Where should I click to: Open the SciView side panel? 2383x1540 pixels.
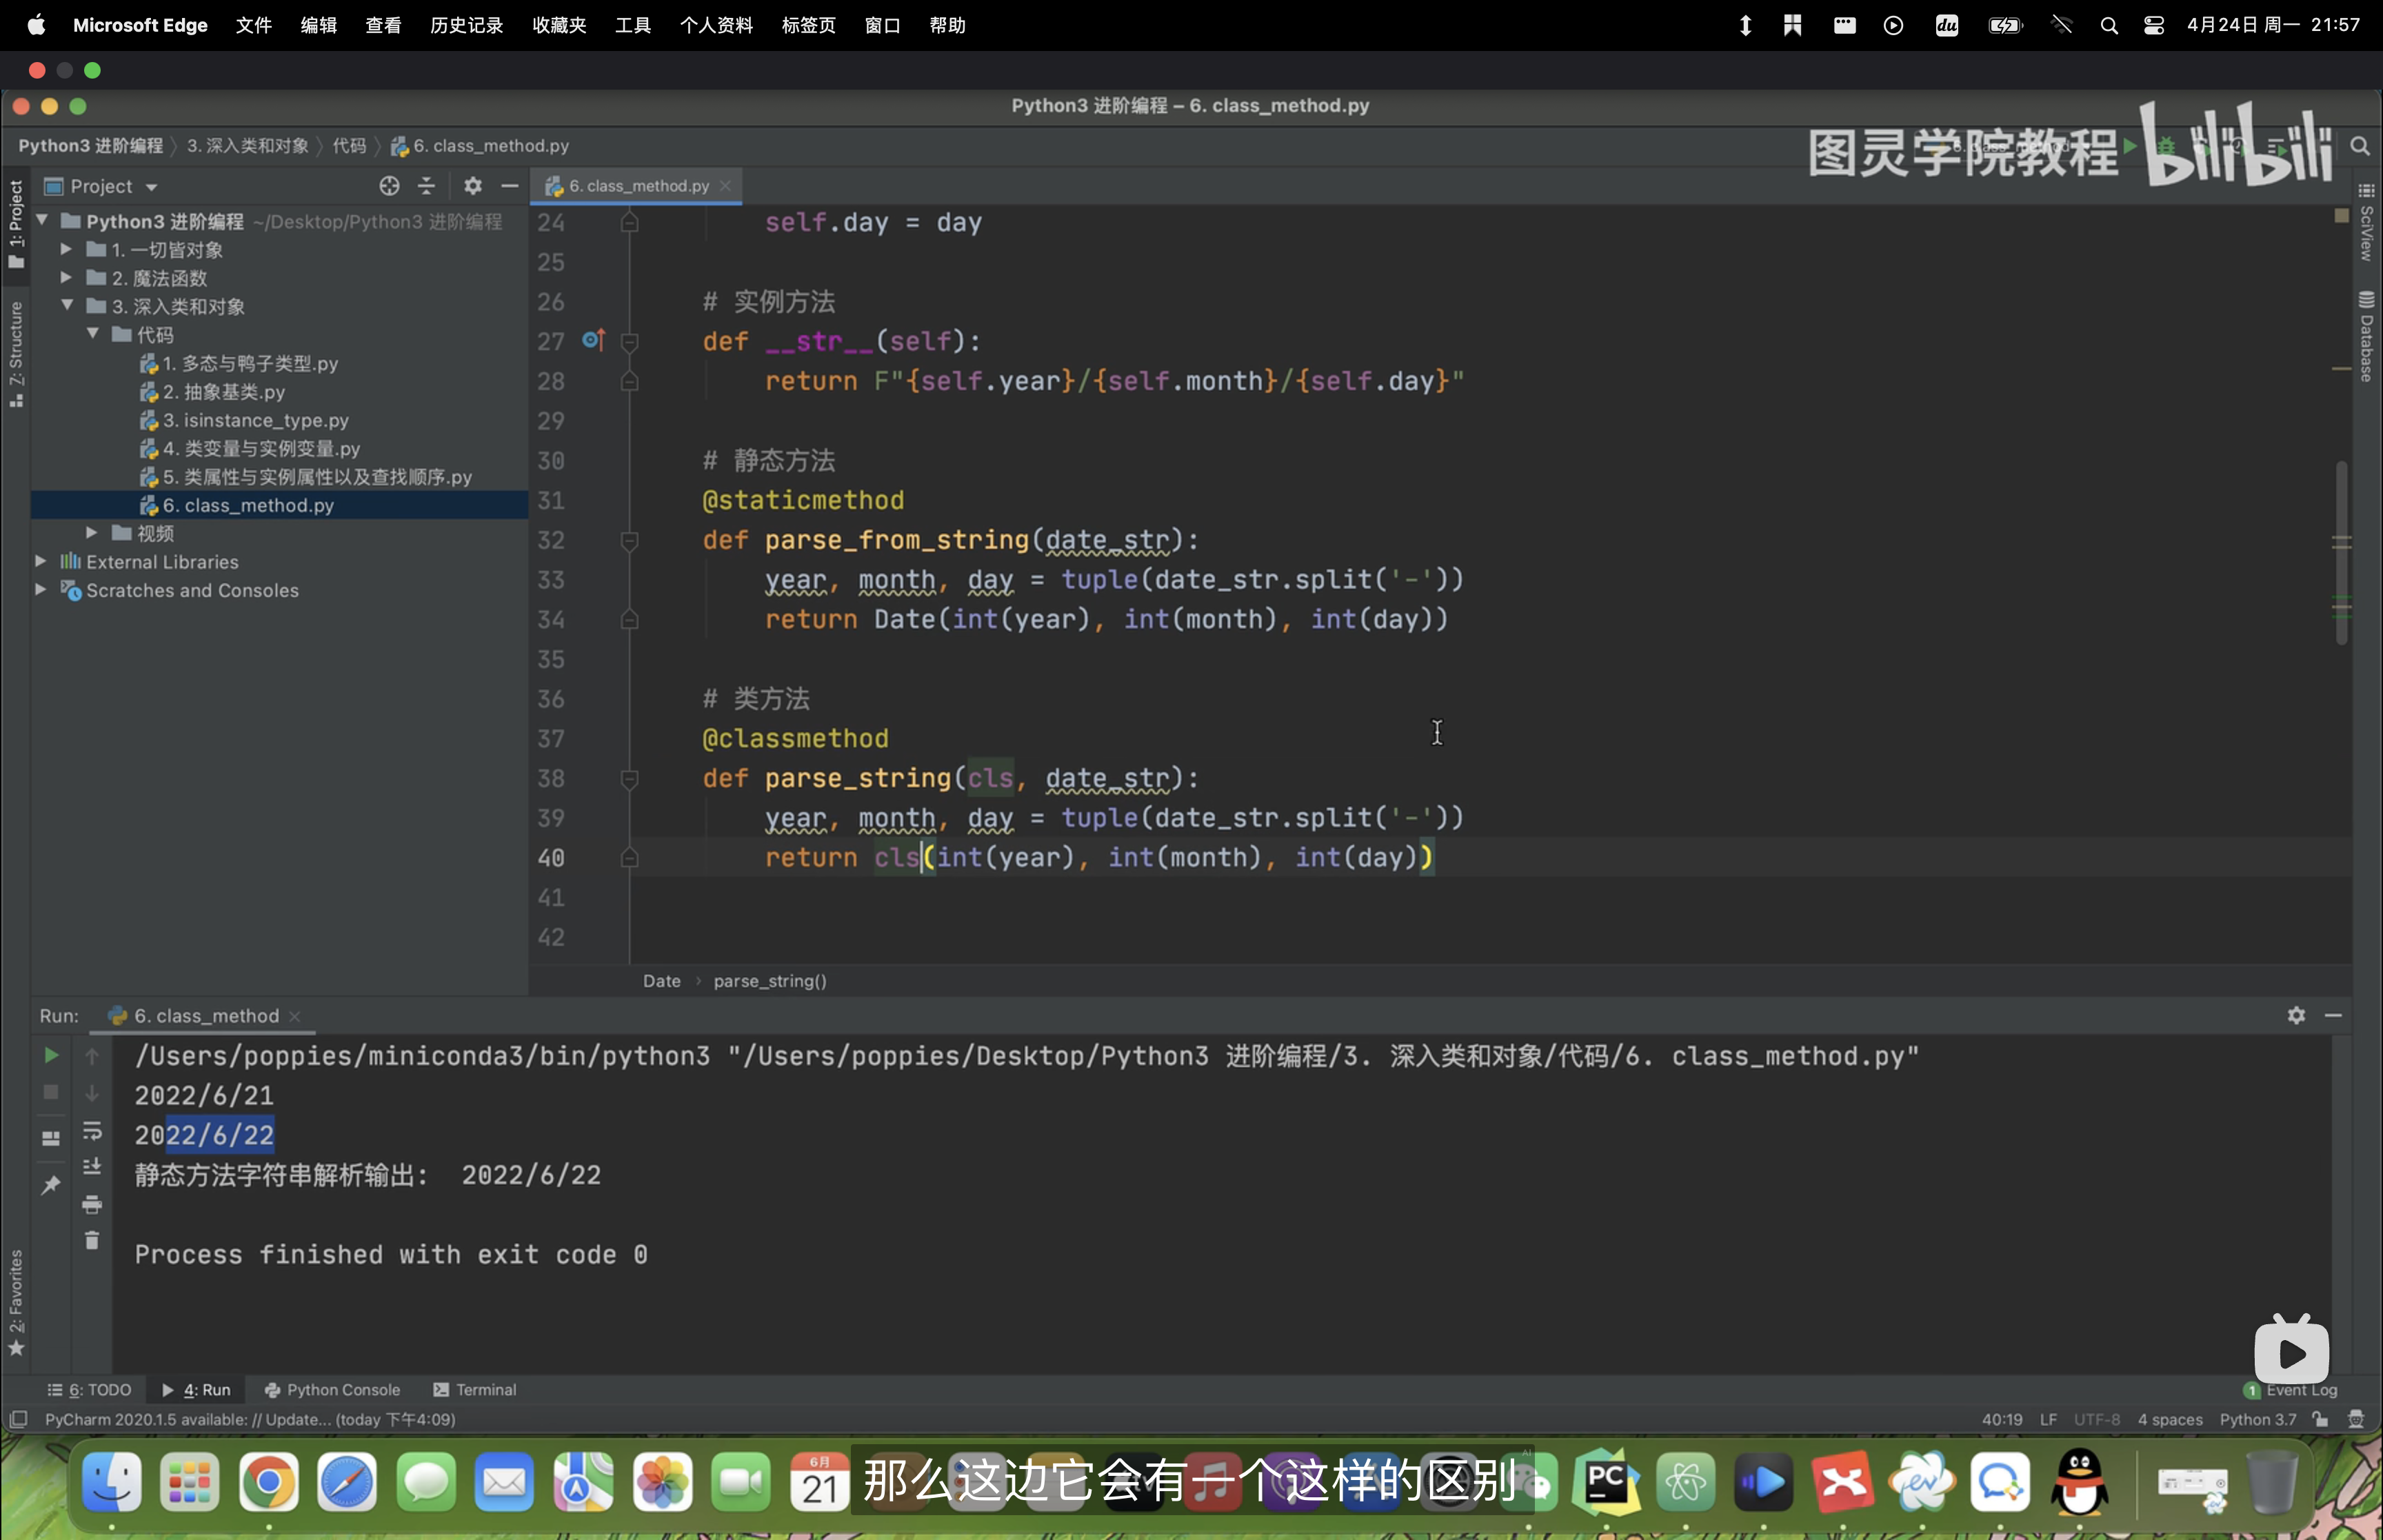click(2366, 223)
